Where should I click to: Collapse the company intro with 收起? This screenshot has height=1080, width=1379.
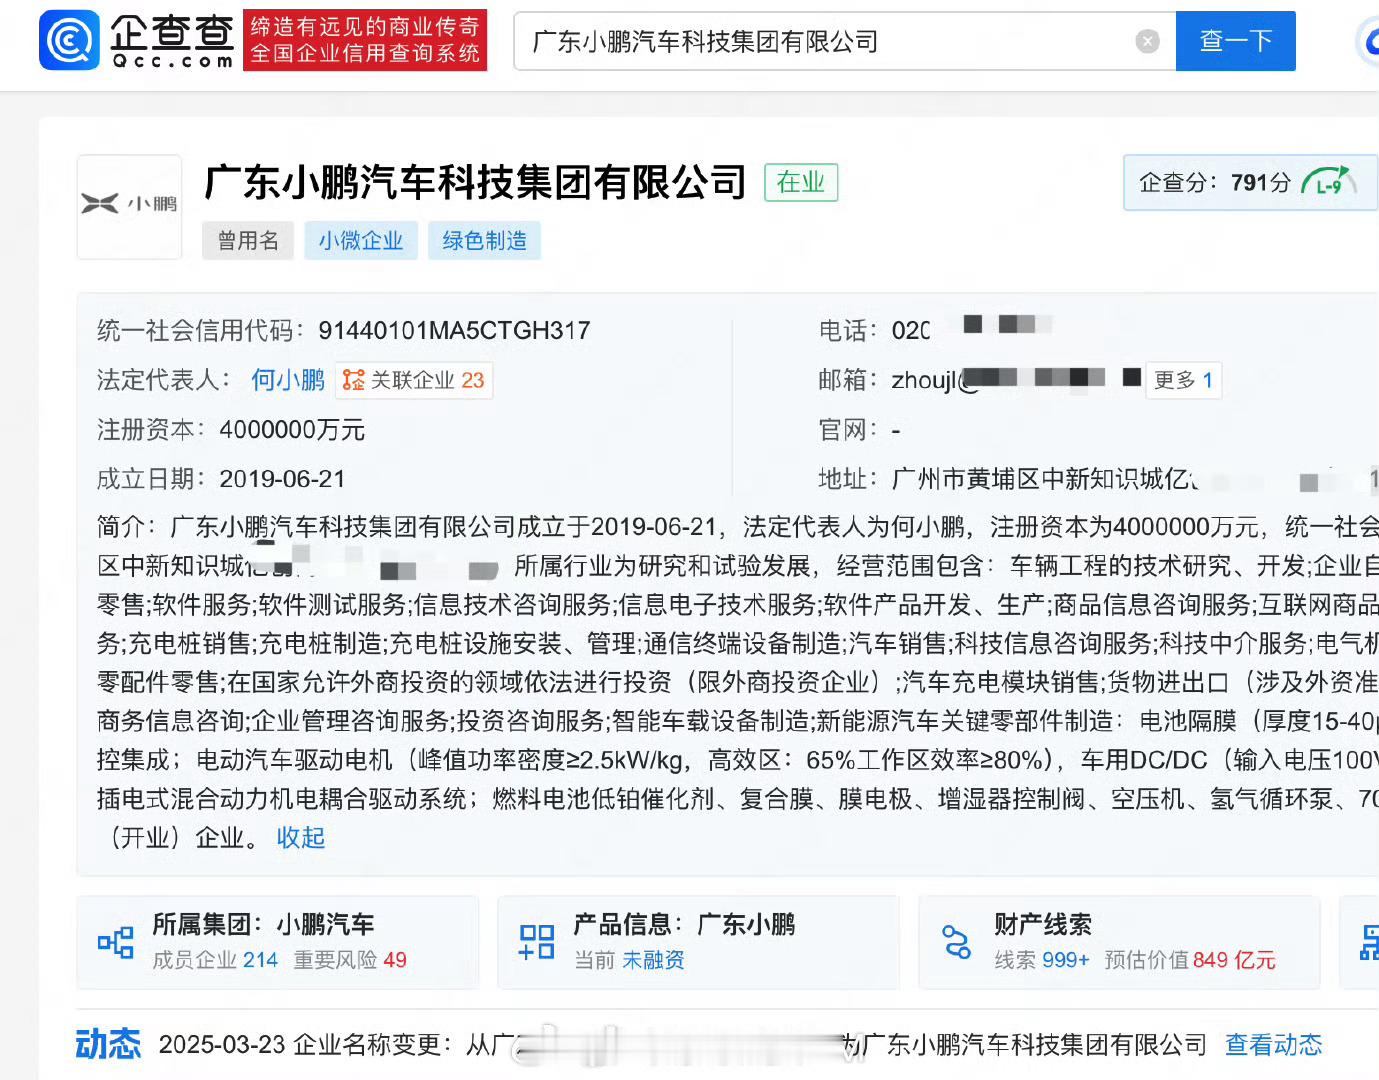point(301,838)
